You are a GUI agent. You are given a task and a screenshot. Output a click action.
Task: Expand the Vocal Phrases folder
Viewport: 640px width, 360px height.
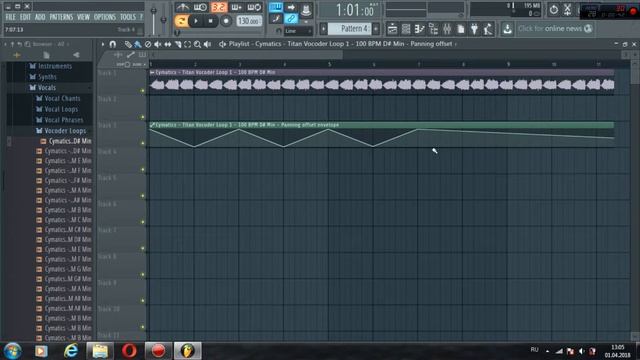60,120
